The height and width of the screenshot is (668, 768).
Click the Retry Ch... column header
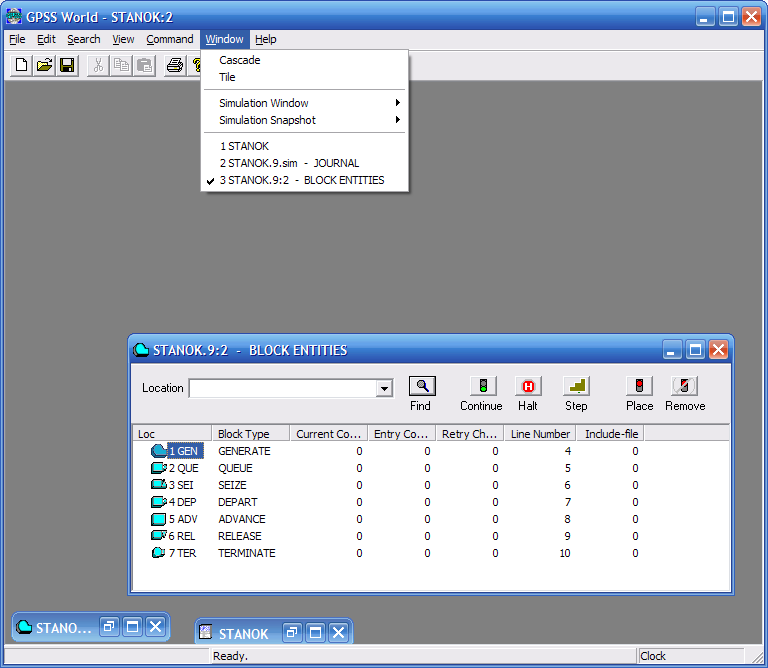tap(470, 434)
